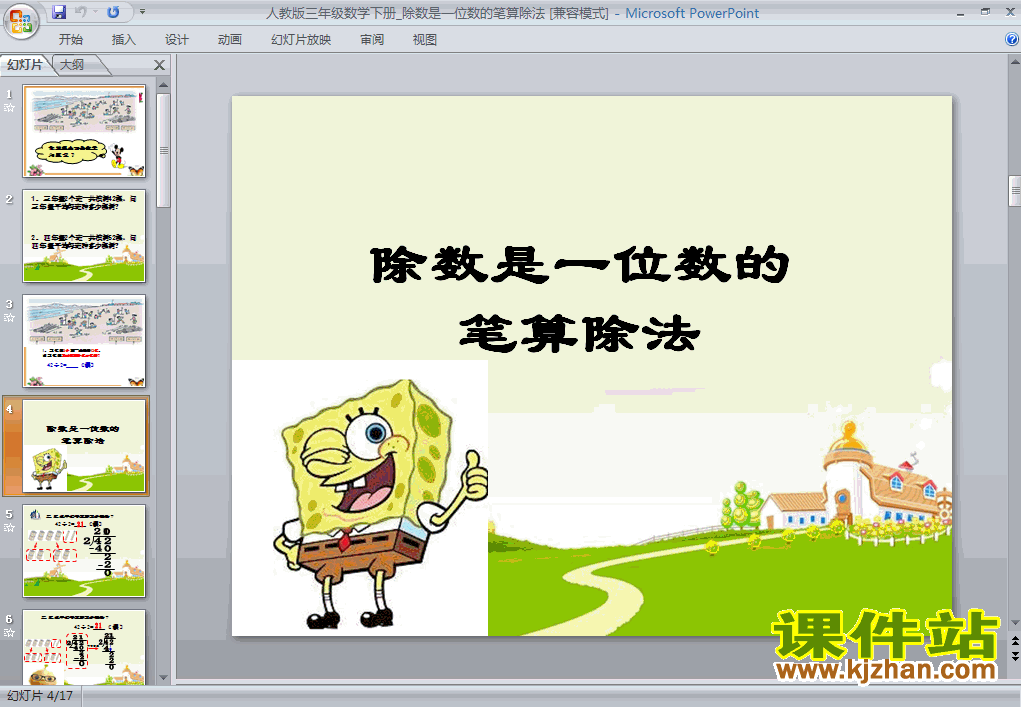1021x707 pixels.
Task: Open the 开始 ribbon tab
Action: coord(70,40)
